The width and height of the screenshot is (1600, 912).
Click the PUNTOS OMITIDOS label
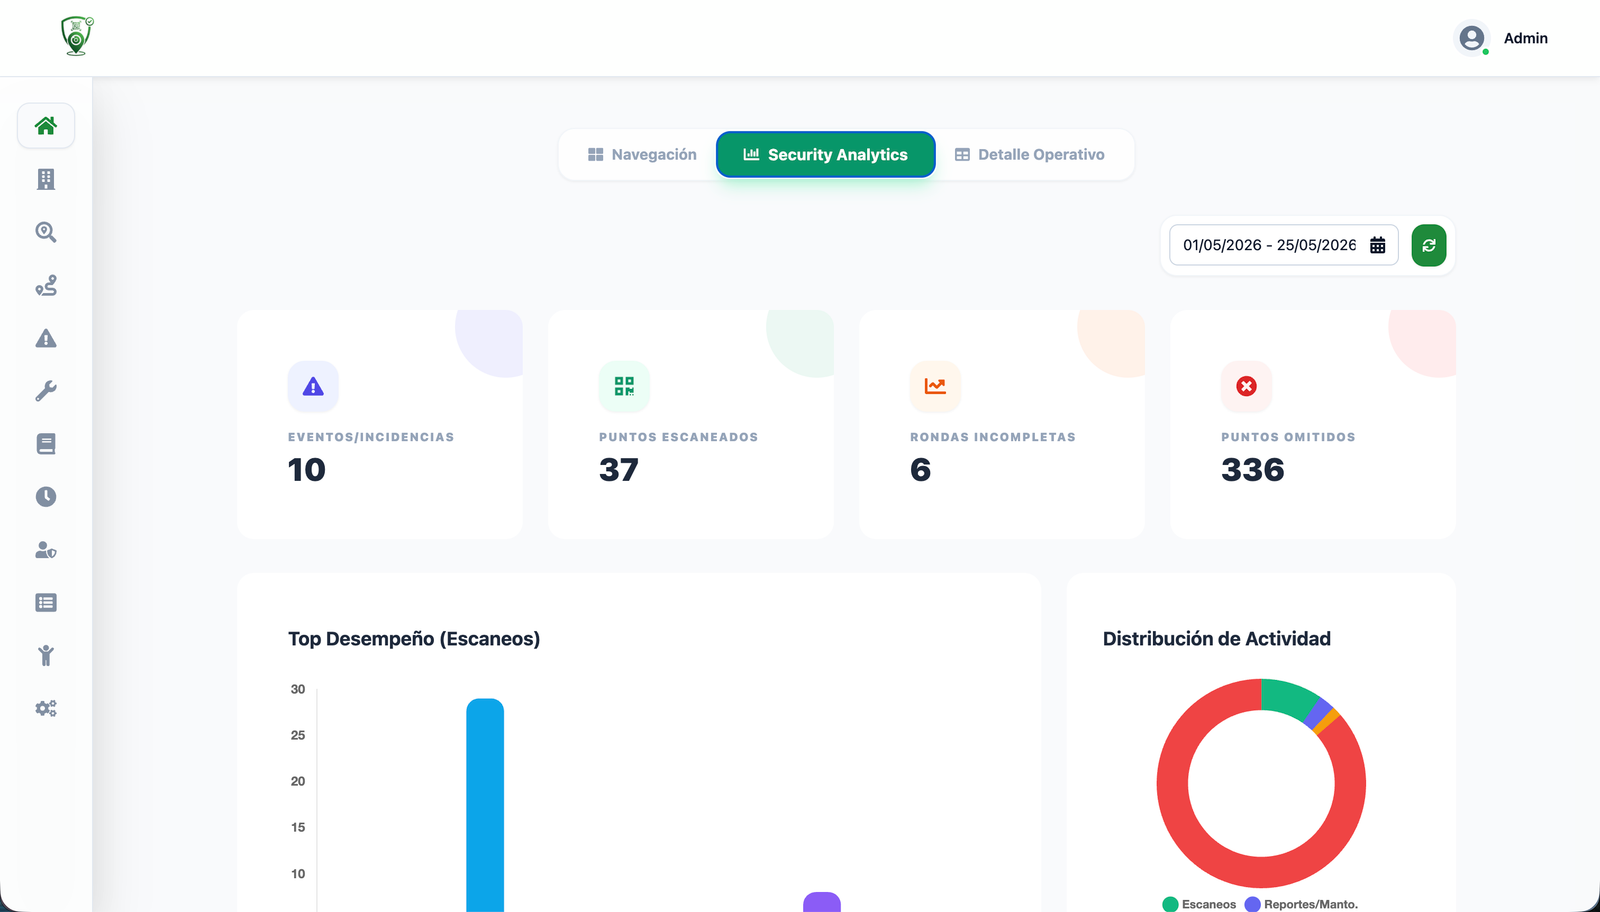(1288, 437)
